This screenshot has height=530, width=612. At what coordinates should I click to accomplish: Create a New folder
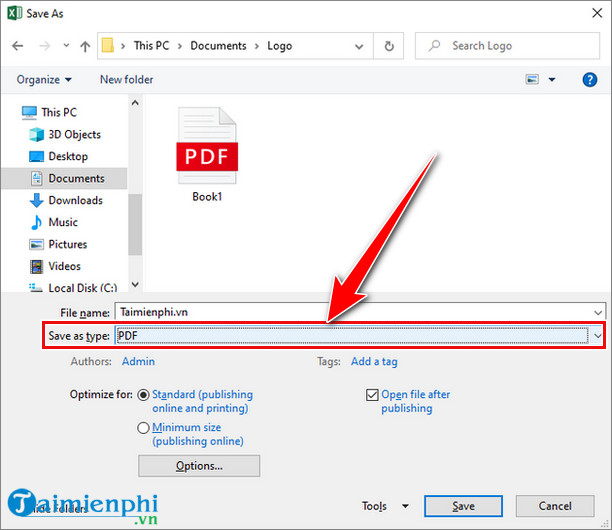pyautogui.click(x=126, y=80)
